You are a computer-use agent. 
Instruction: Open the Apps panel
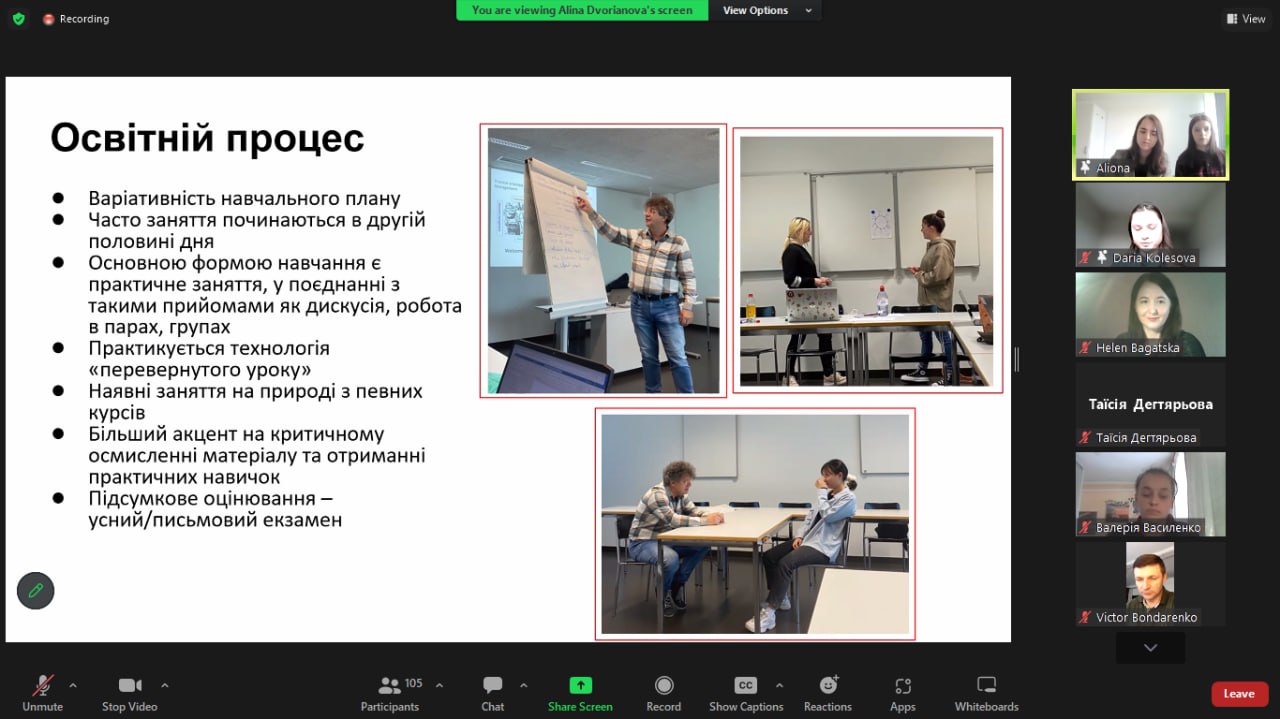pos(903,686)
